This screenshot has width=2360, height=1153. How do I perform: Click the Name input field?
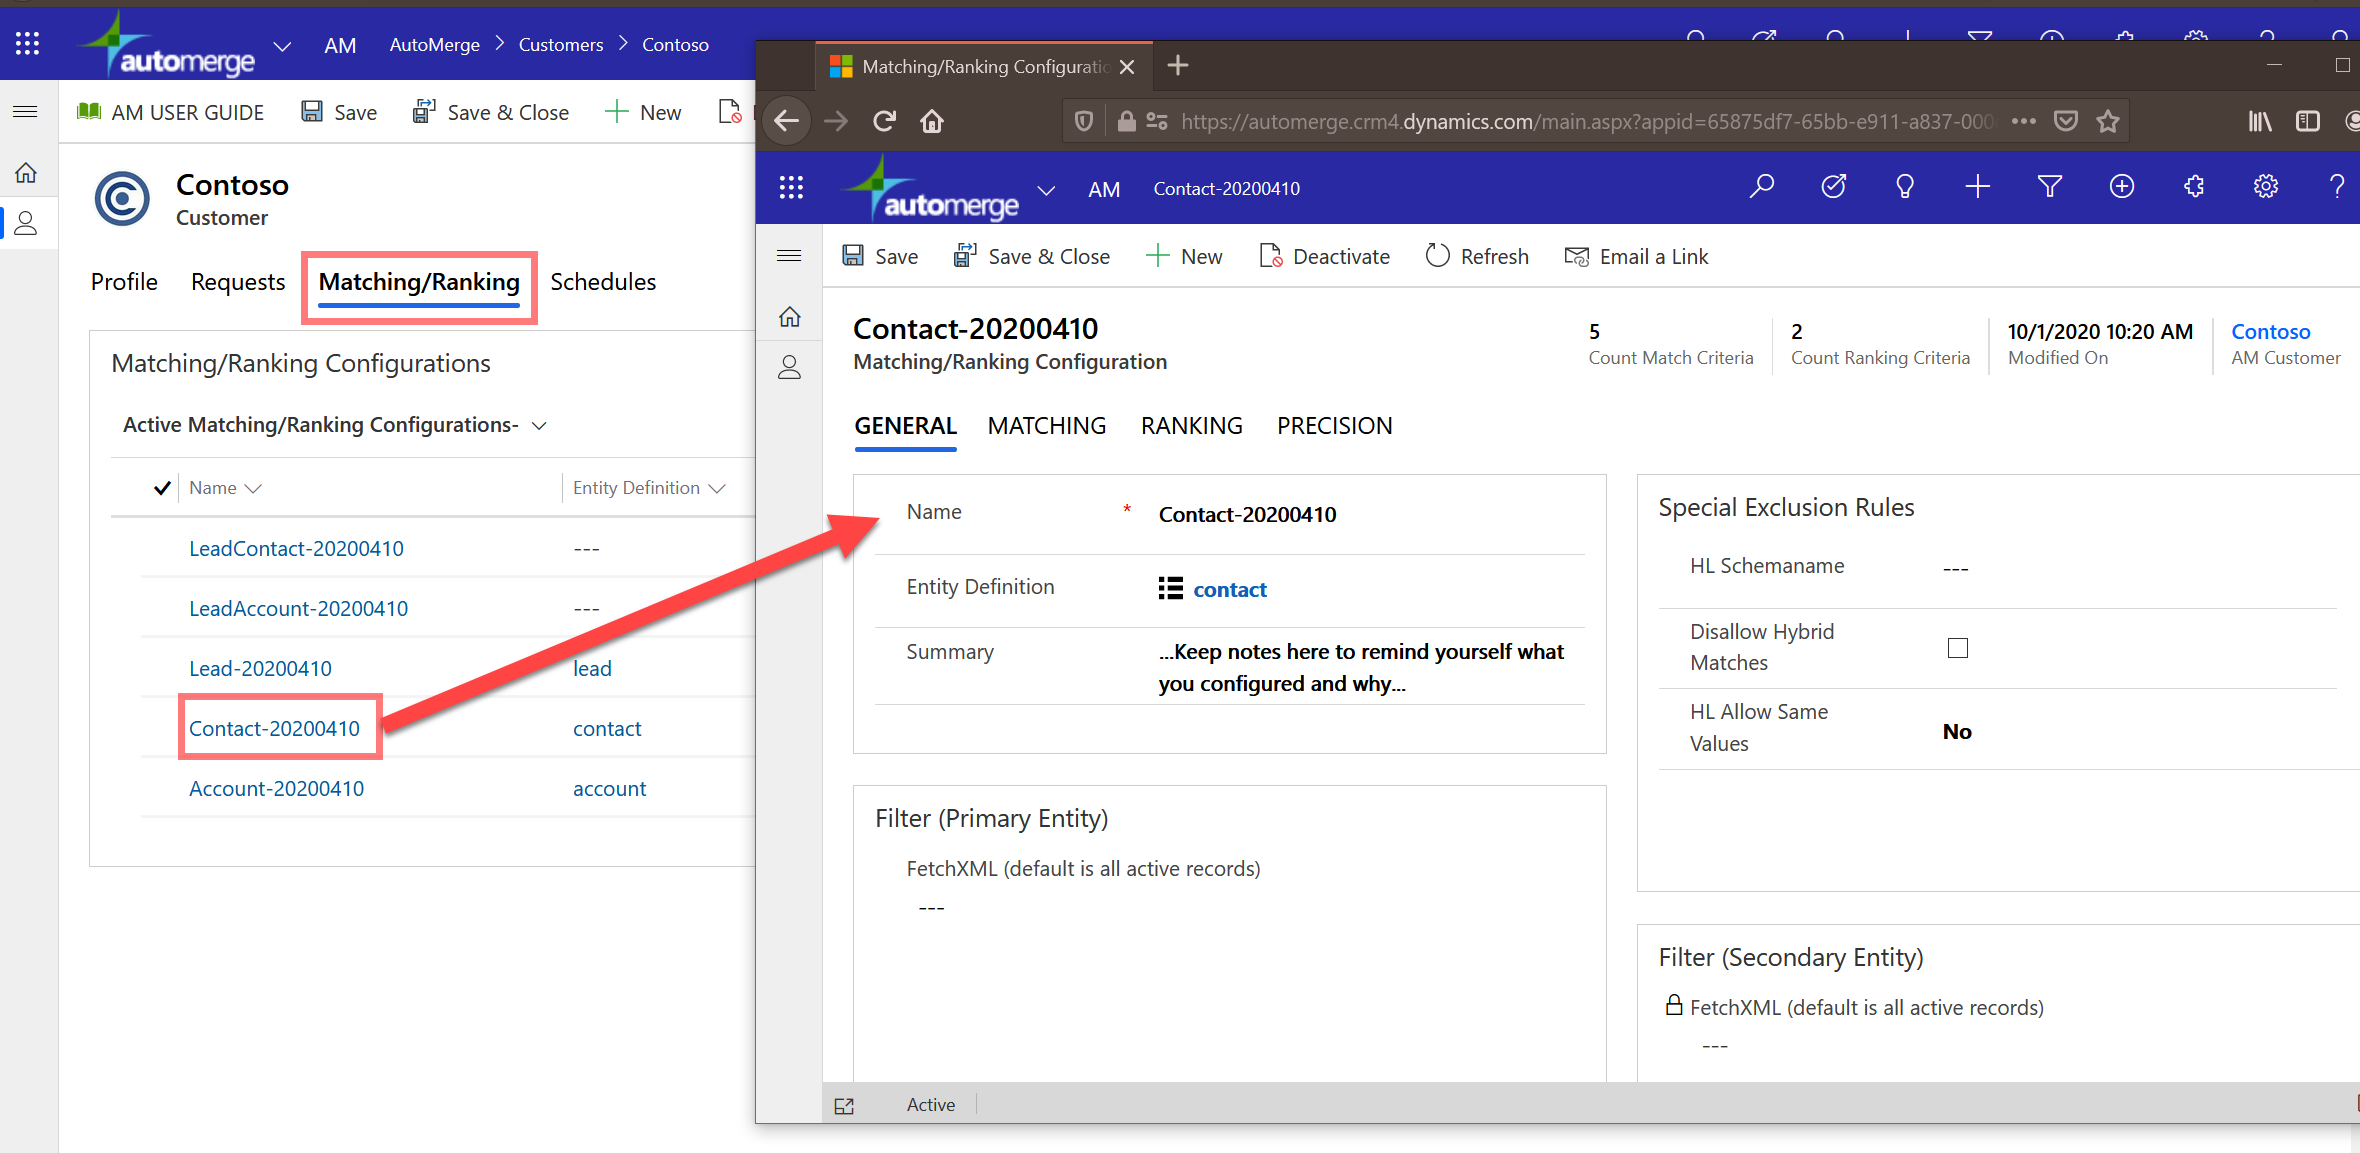pyautogui.click(x=1370, y=515)
